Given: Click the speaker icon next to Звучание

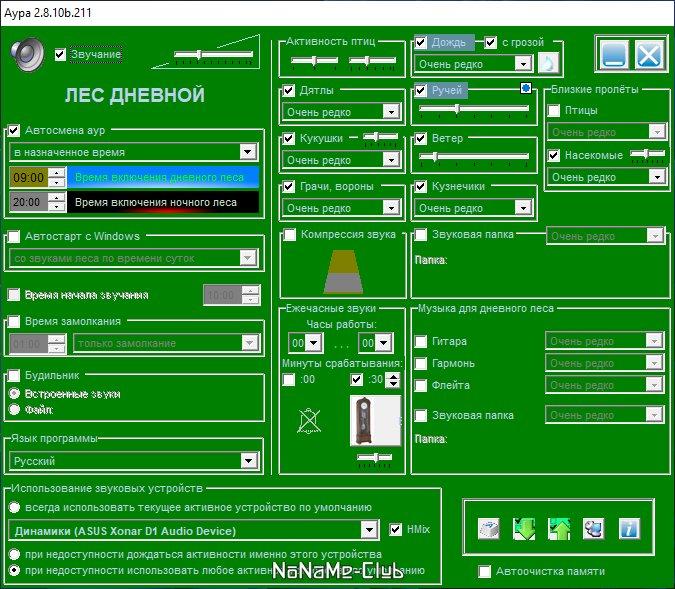Looking at the screenshot, I should click(x=28, y=53).
